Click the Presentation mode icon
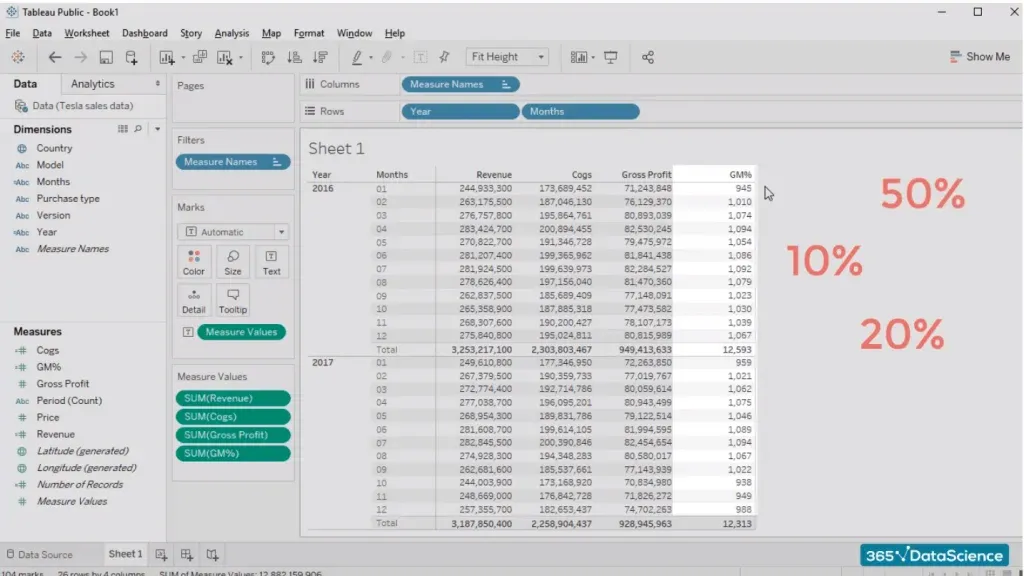The height and width of the screenshot is (576, 1024). tap(611, 58)
